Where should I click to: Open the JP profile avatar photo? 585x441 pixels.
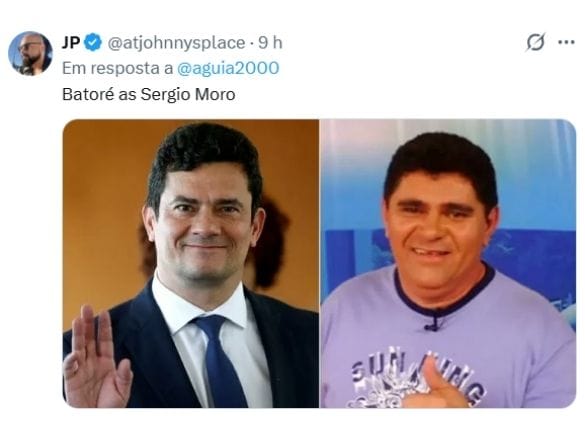tap(30, 53)
